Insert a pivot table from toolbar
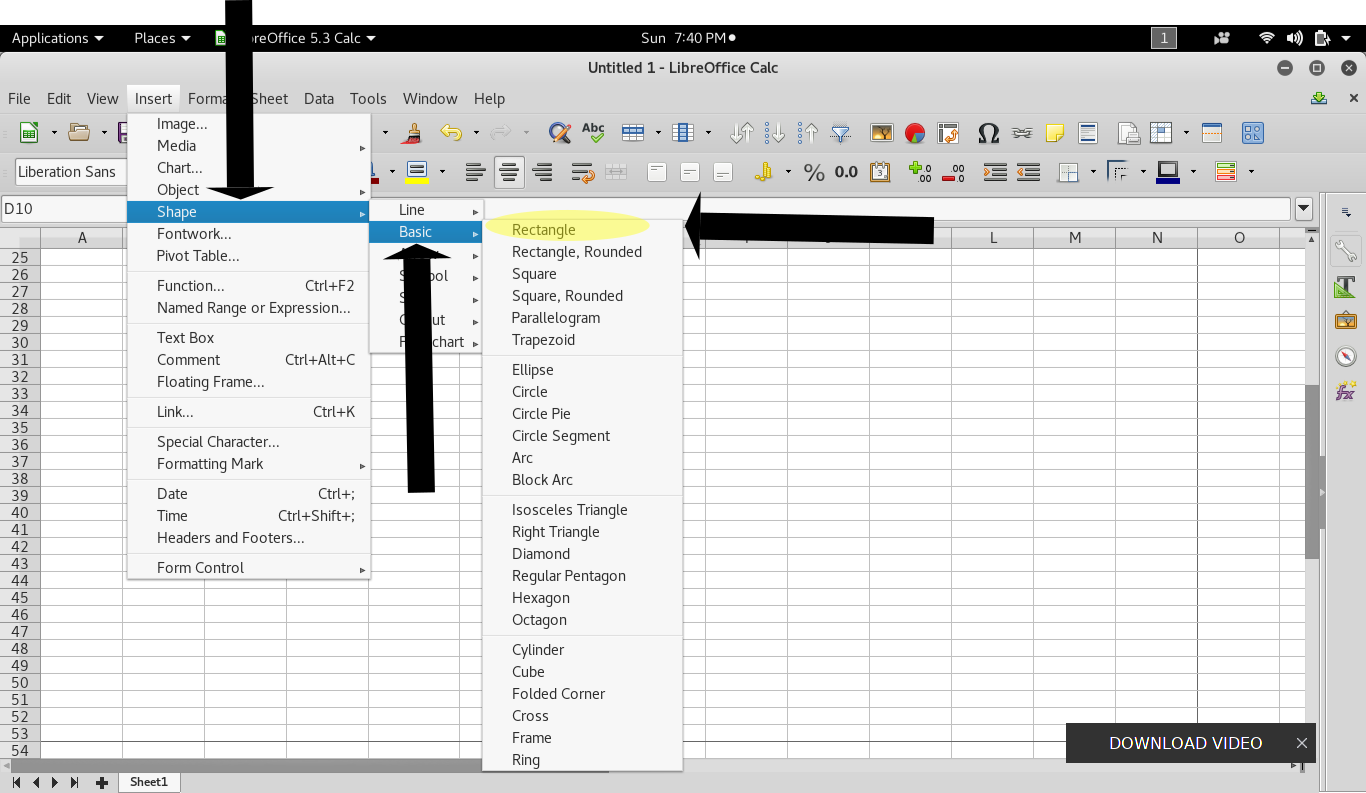The width and height of the screenshot is (1366, 793). (x=948, y=132)
